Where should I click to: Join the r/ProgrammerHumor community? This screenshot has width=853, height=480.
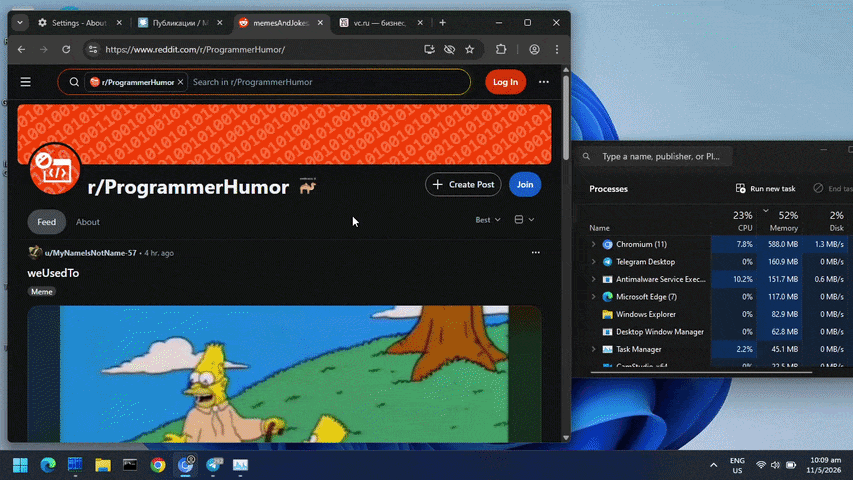(525, 184)
